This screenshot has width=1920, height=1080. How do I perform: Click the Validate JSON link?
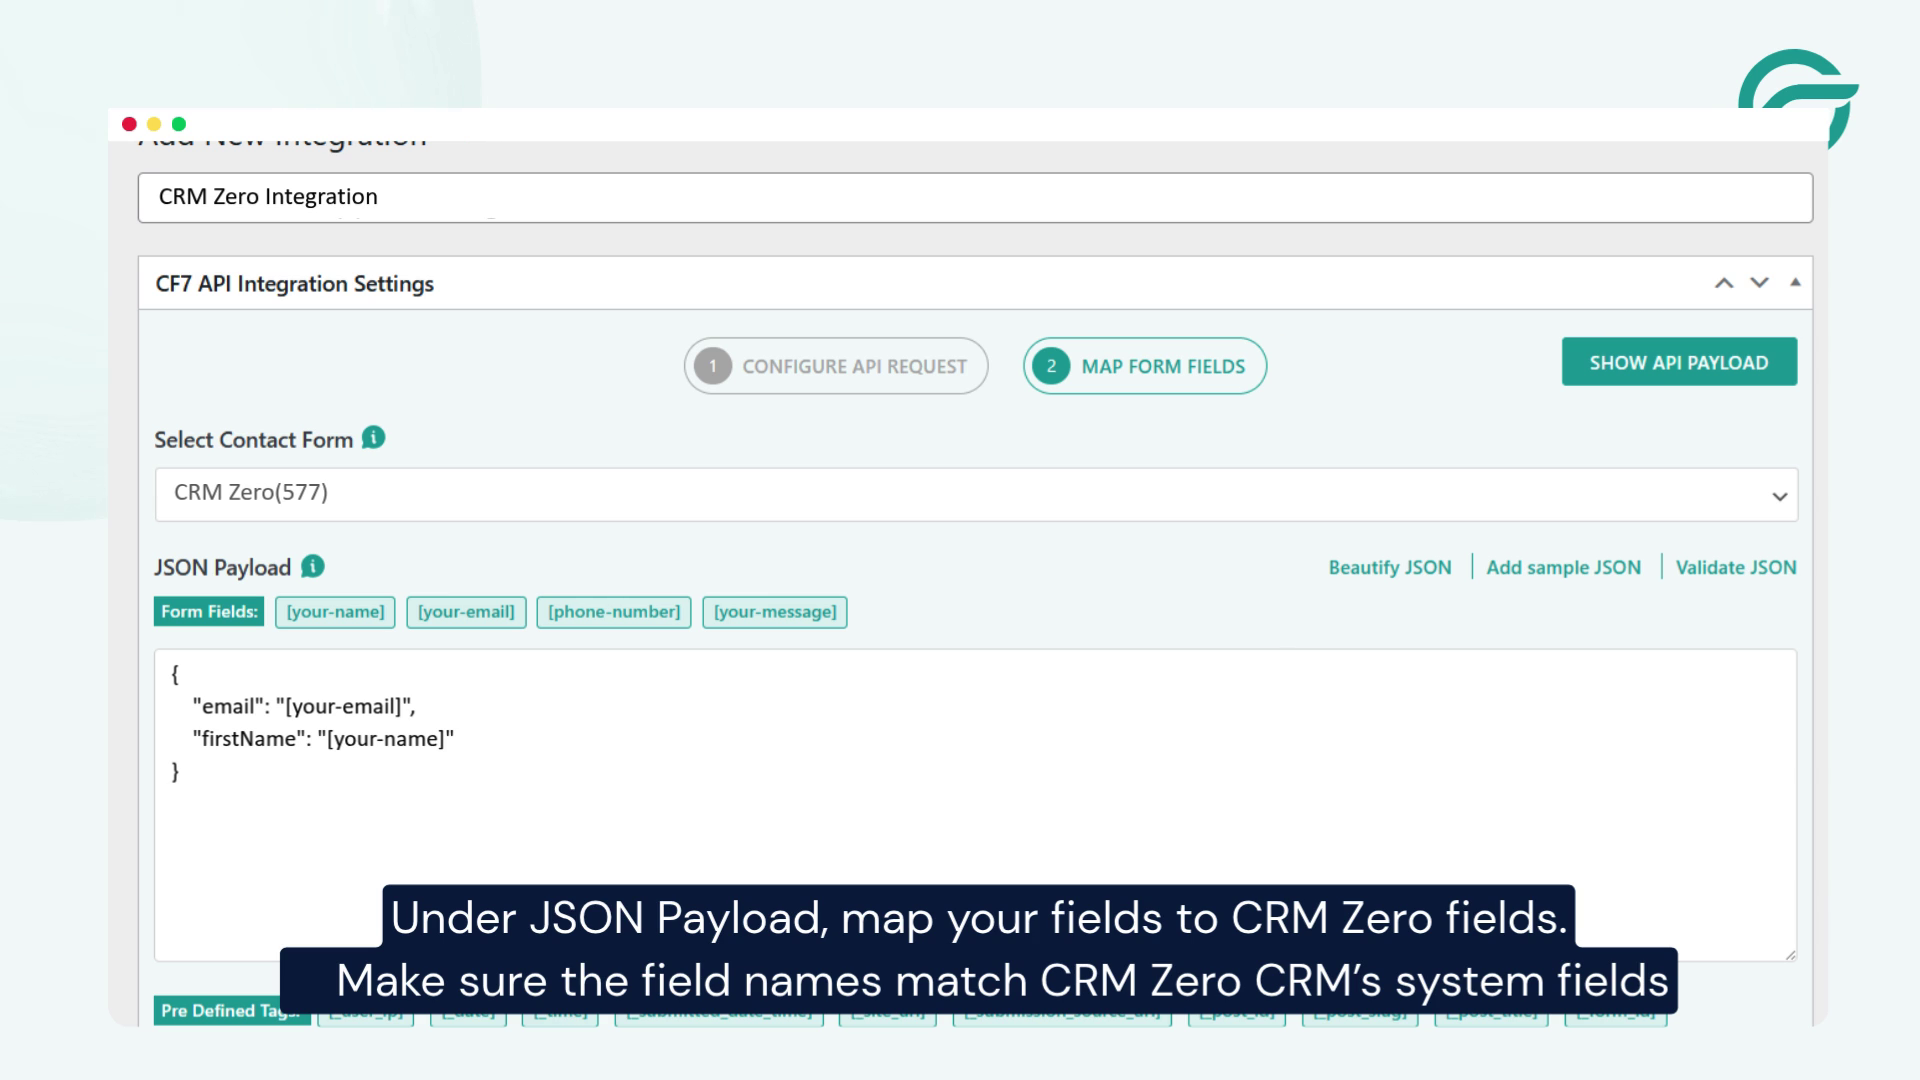click(x=1736, y=567)
